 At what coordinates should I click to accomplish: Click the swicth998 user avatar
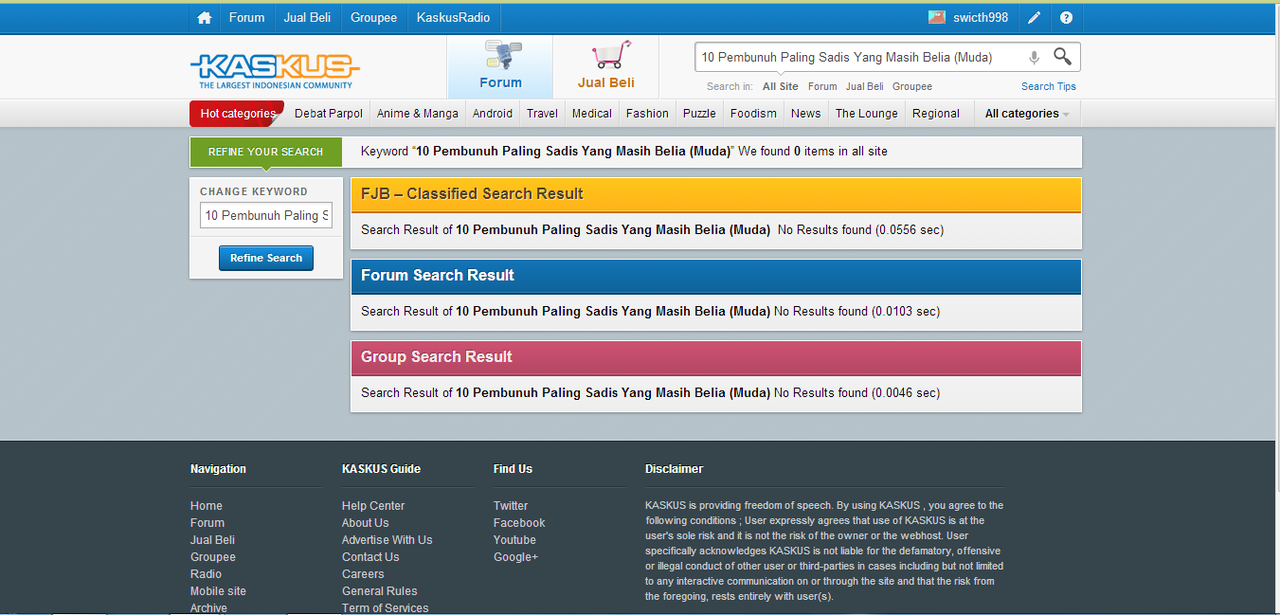[x=937, y=17]
